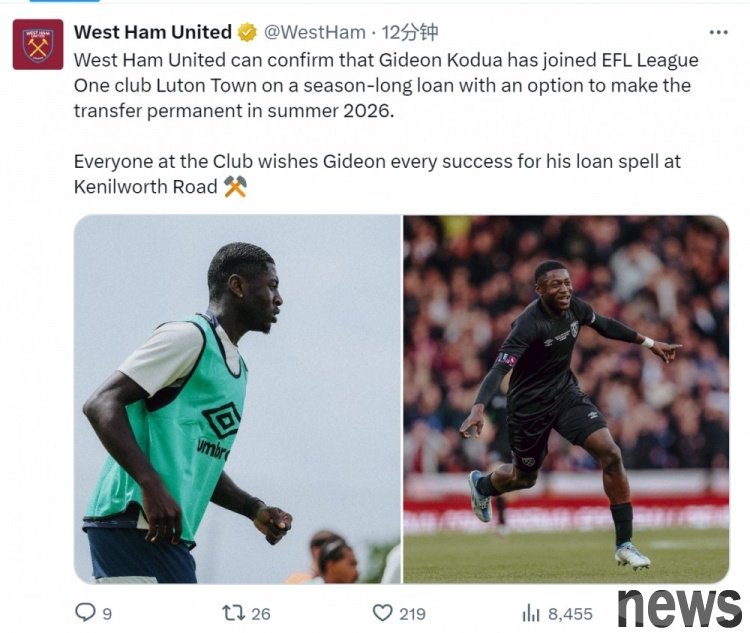Click the reply count 9
Image resolution: width=750 pixels, height=633 pixels.
[107, 614]
